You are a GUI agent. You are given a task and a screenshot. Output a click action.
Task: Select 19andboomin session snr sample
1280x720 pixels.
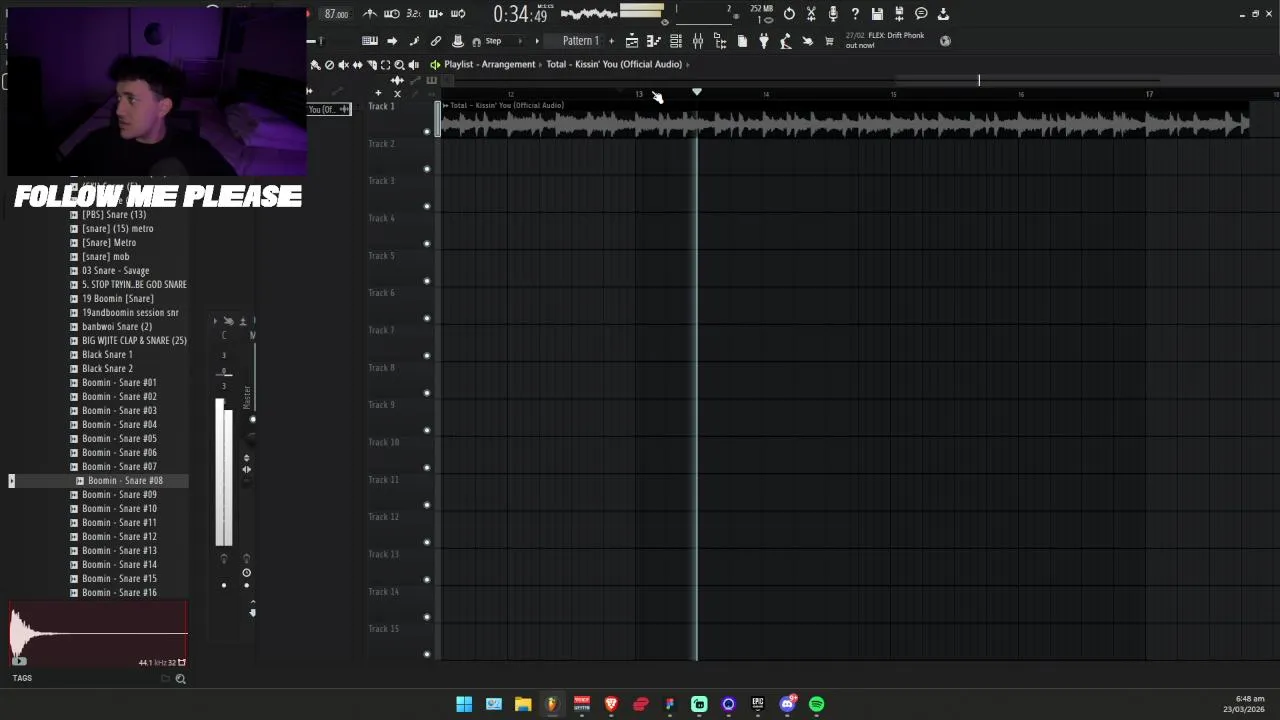(x=130, y=313)
